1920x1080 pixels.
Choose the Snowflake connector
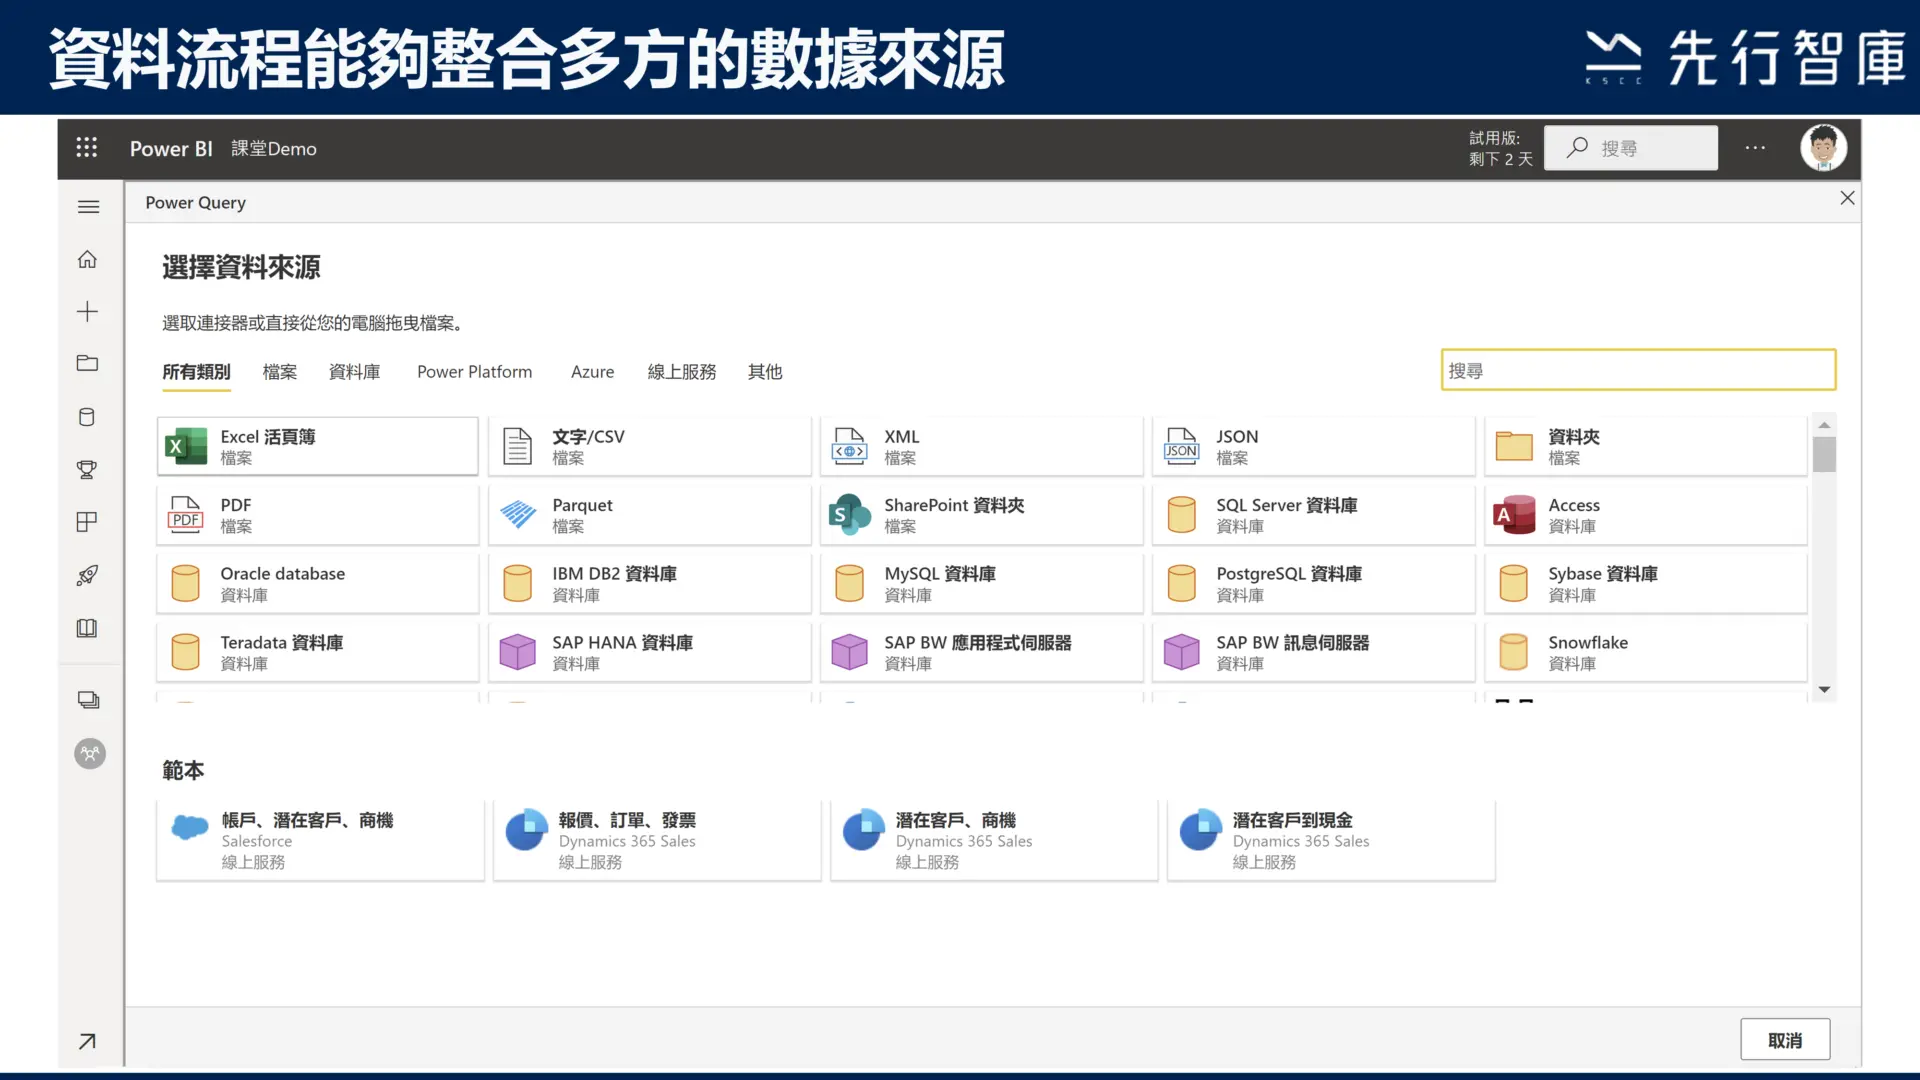pyautogui.click(x=1646, y=652)
